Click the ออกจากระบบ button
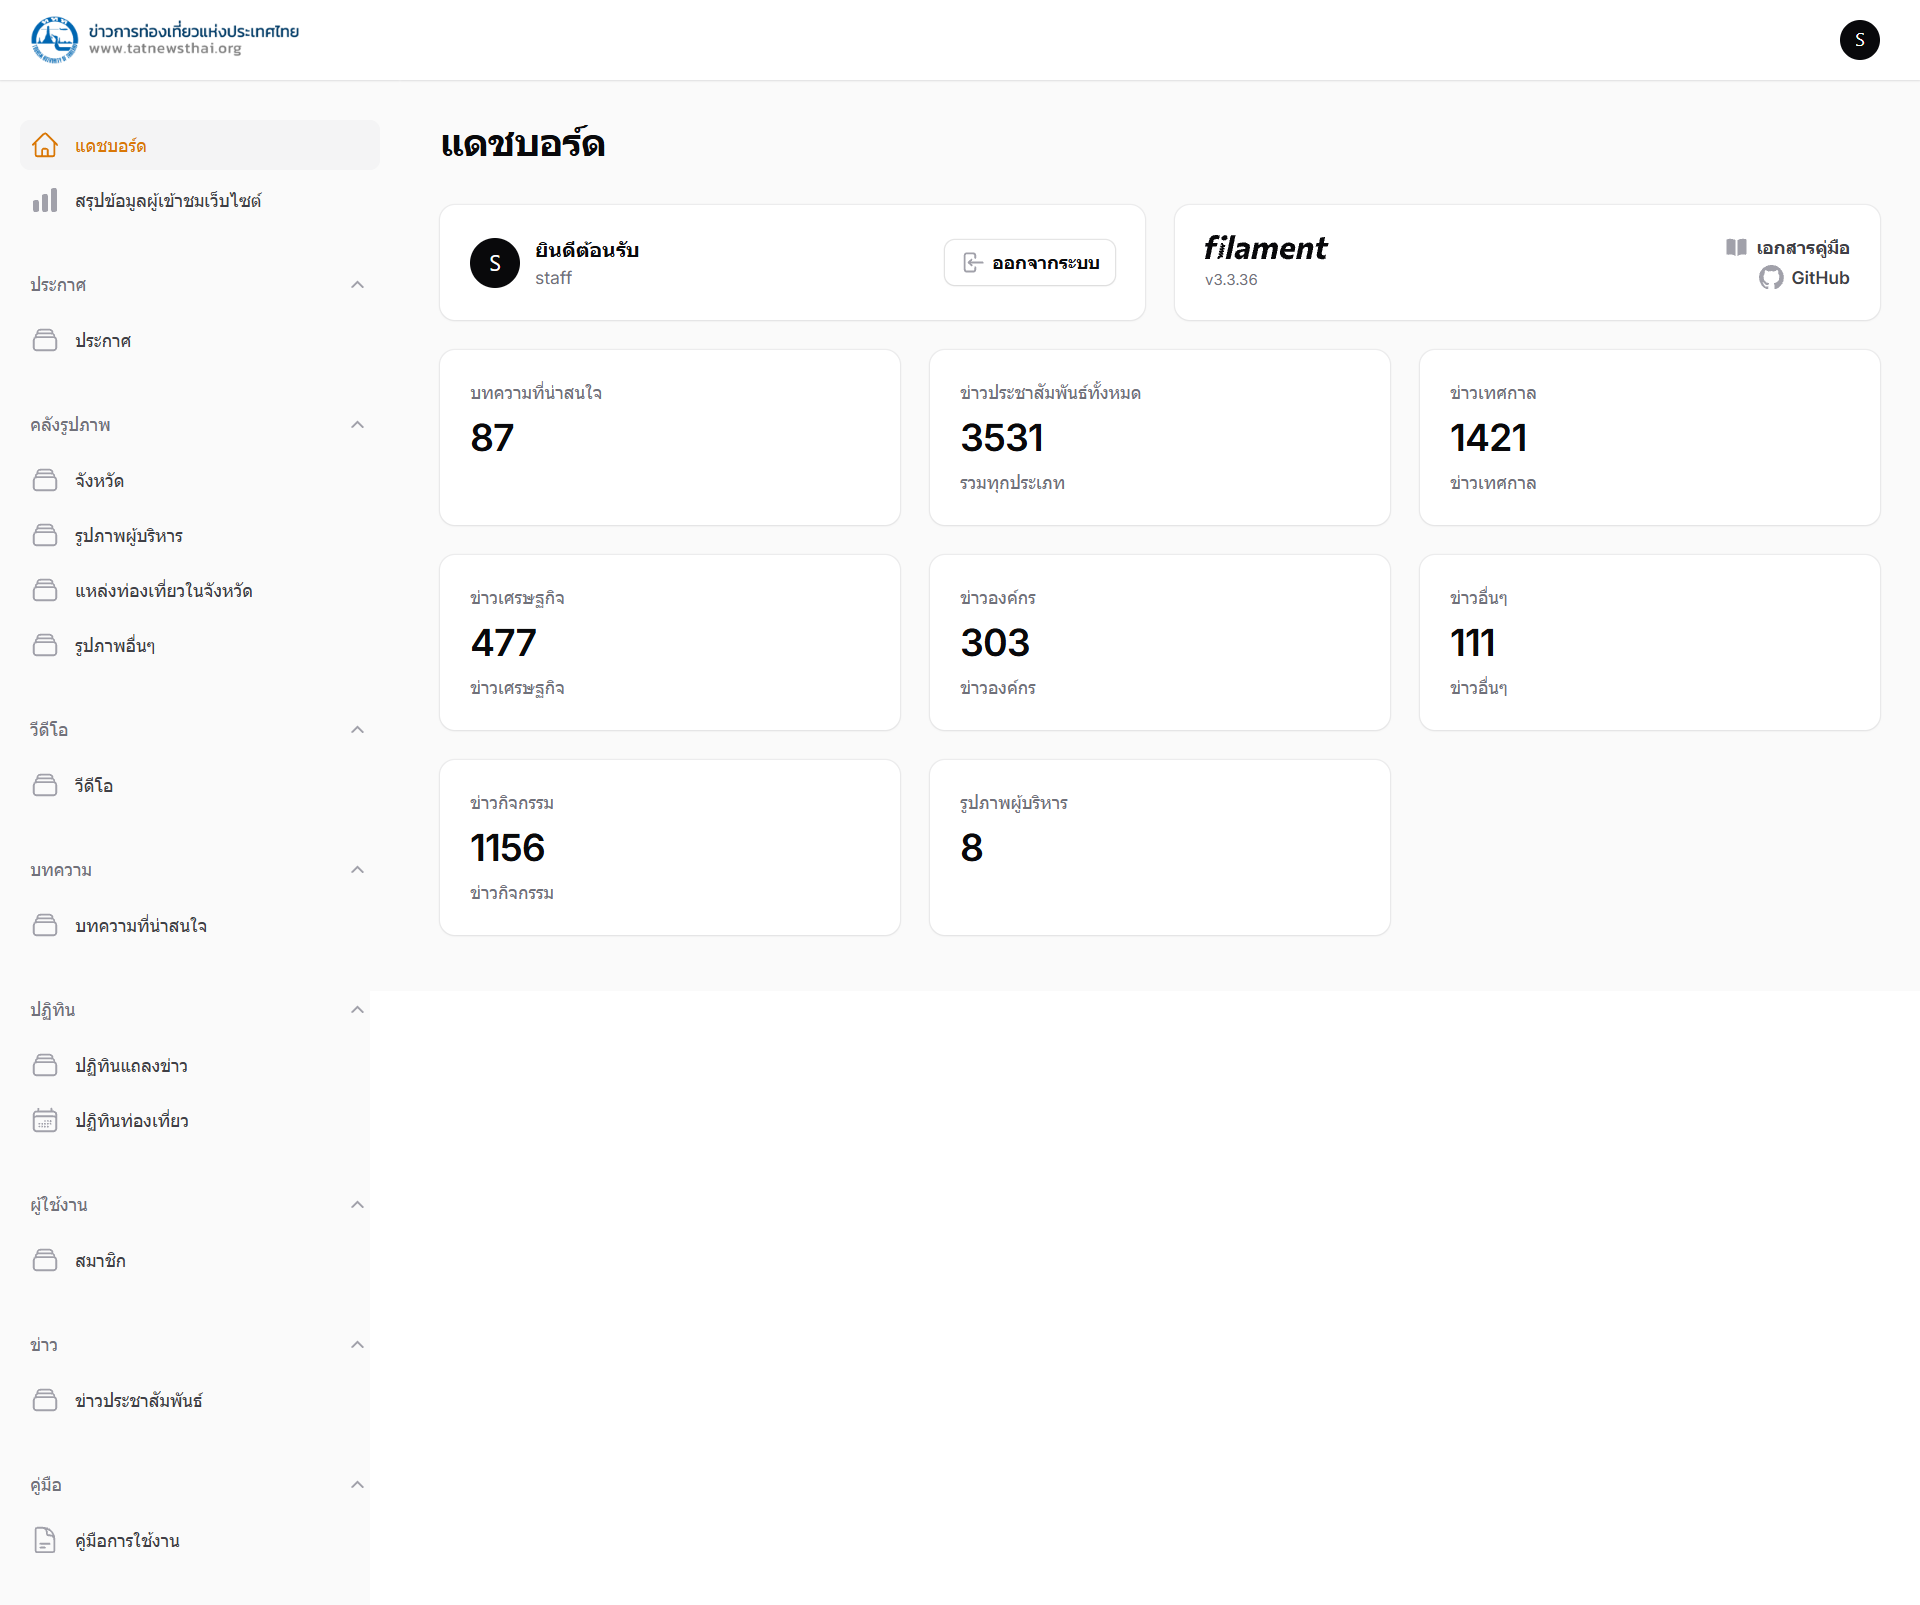 tap(1030, 263)
